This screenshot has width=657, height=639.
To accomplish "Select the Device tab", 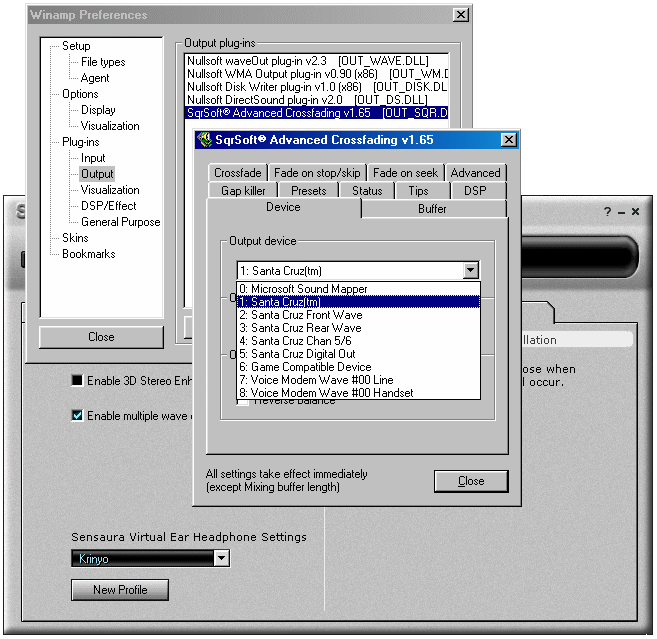I will point(283,207).
